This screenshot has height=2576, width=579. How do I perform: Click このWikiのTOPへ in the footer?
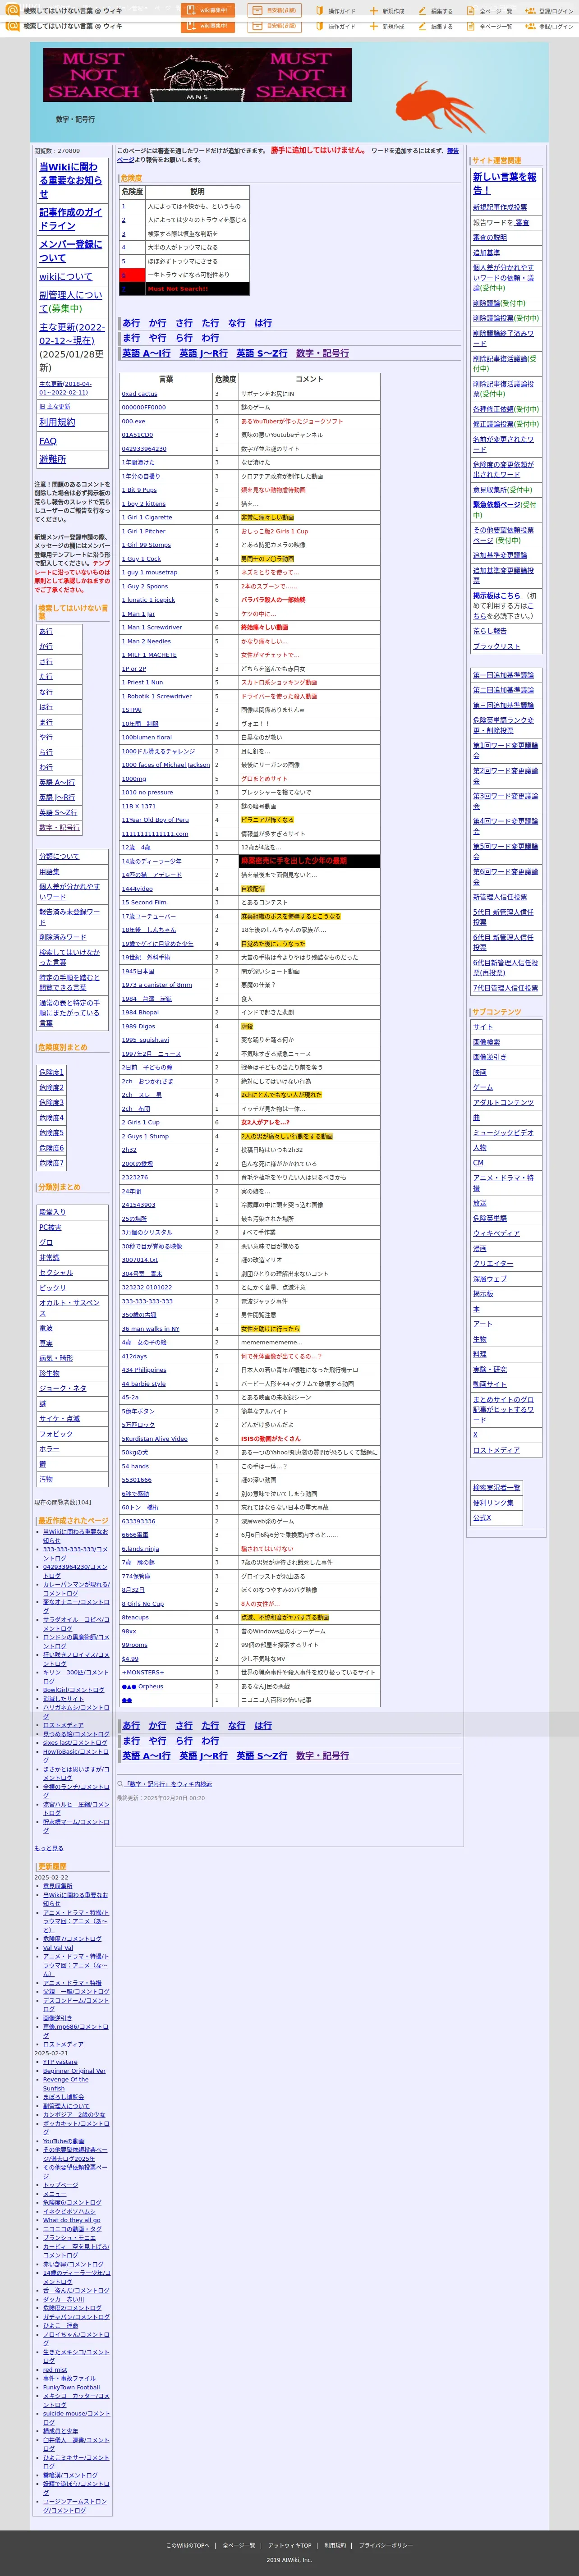[188, 2545]
